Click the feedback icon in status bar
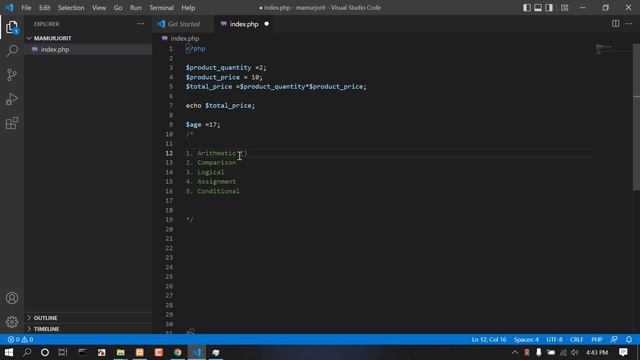640x360 pixels. point(614,340)
